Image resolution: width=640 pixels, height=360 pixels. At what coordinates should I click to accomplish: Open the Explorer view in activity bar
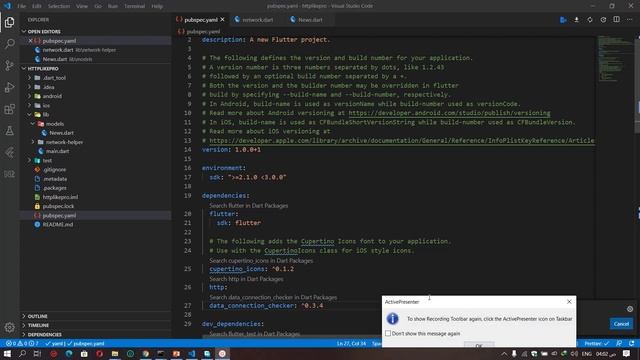pyautogui.click(x=9, y=22)
